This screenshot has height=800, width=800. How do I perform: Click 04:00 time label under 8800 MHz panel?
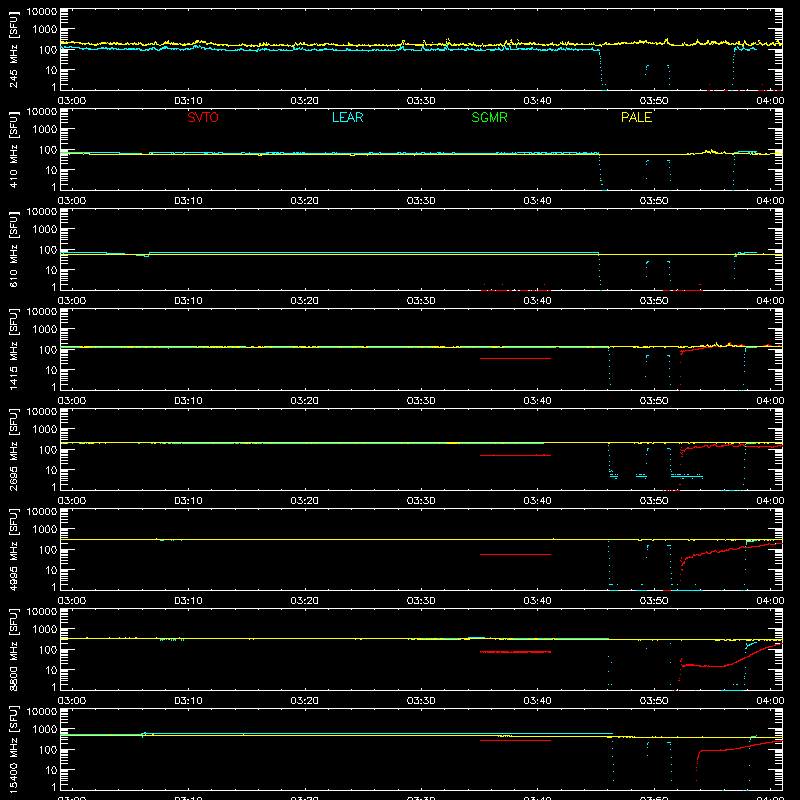click(770, 701)
